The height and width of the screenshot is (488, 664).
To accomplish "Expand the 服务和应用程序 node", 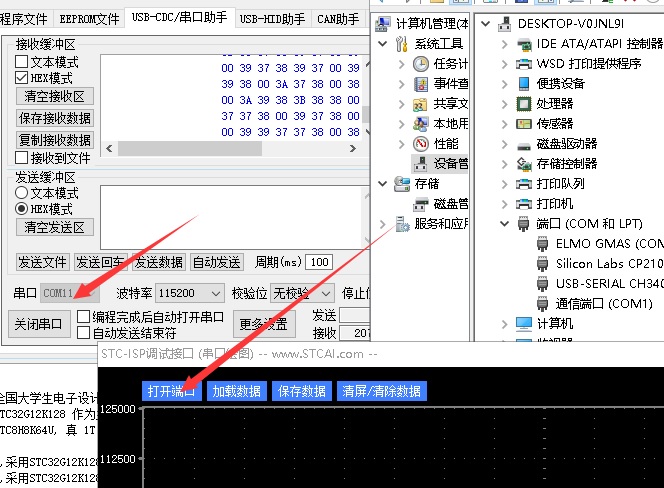I will 382,224.
